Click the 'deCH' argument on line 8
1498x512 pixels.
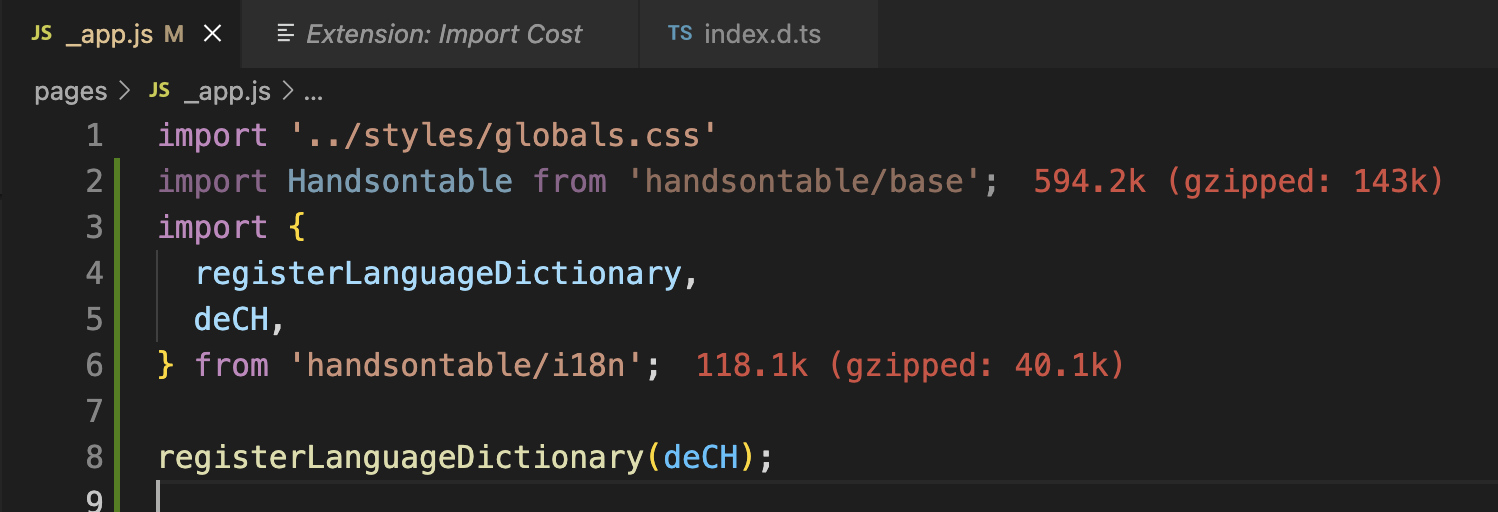(x=700, y=457)
